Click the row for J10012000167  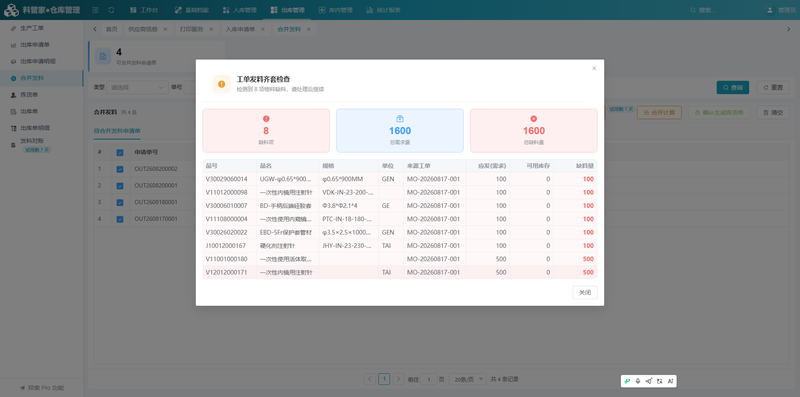point(400,245)
